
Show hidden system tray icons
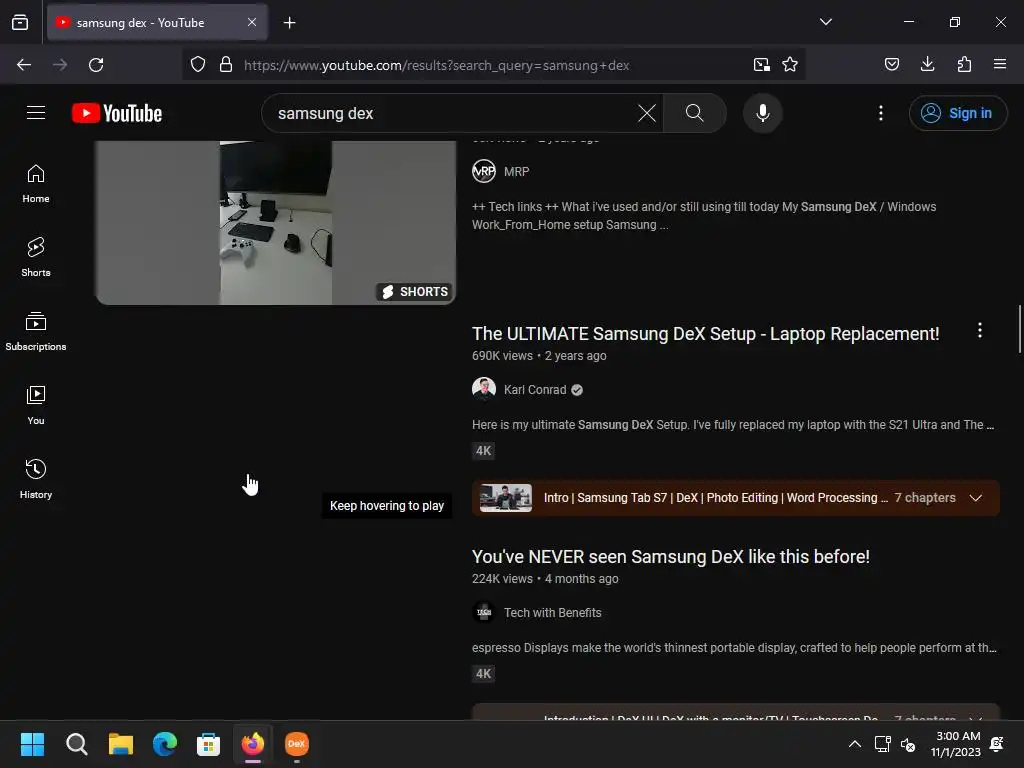pyautogui.click(x=854, y=744)
